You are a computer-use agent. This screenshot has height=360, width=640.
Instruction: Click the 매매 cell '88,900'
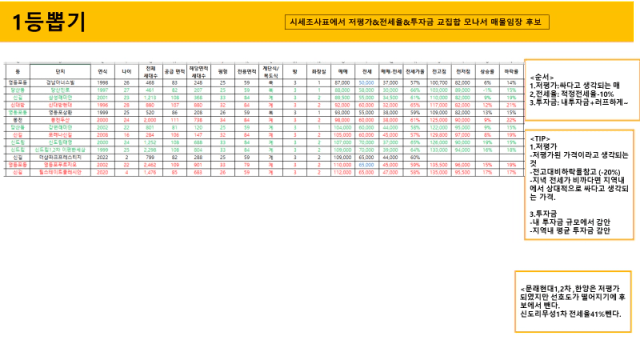(343, 98)
